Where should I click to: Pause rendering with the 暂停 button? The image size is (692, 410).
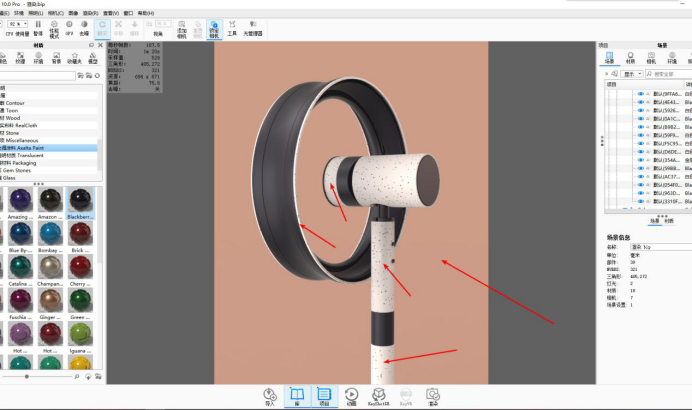tap(38, 28)
